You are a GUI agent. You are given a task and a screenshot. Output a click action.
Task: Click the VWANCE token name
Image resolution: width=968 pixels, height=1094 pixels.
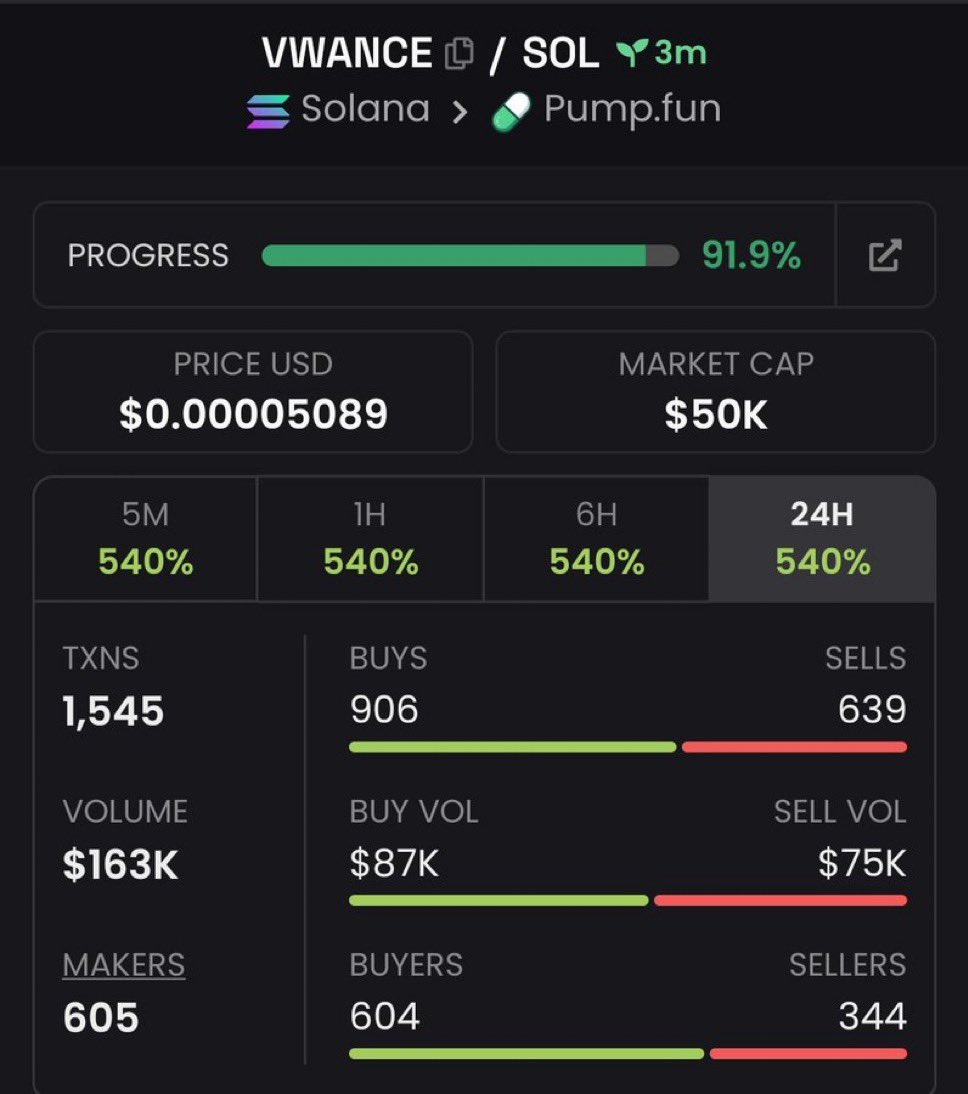click(x=346, y=54)
